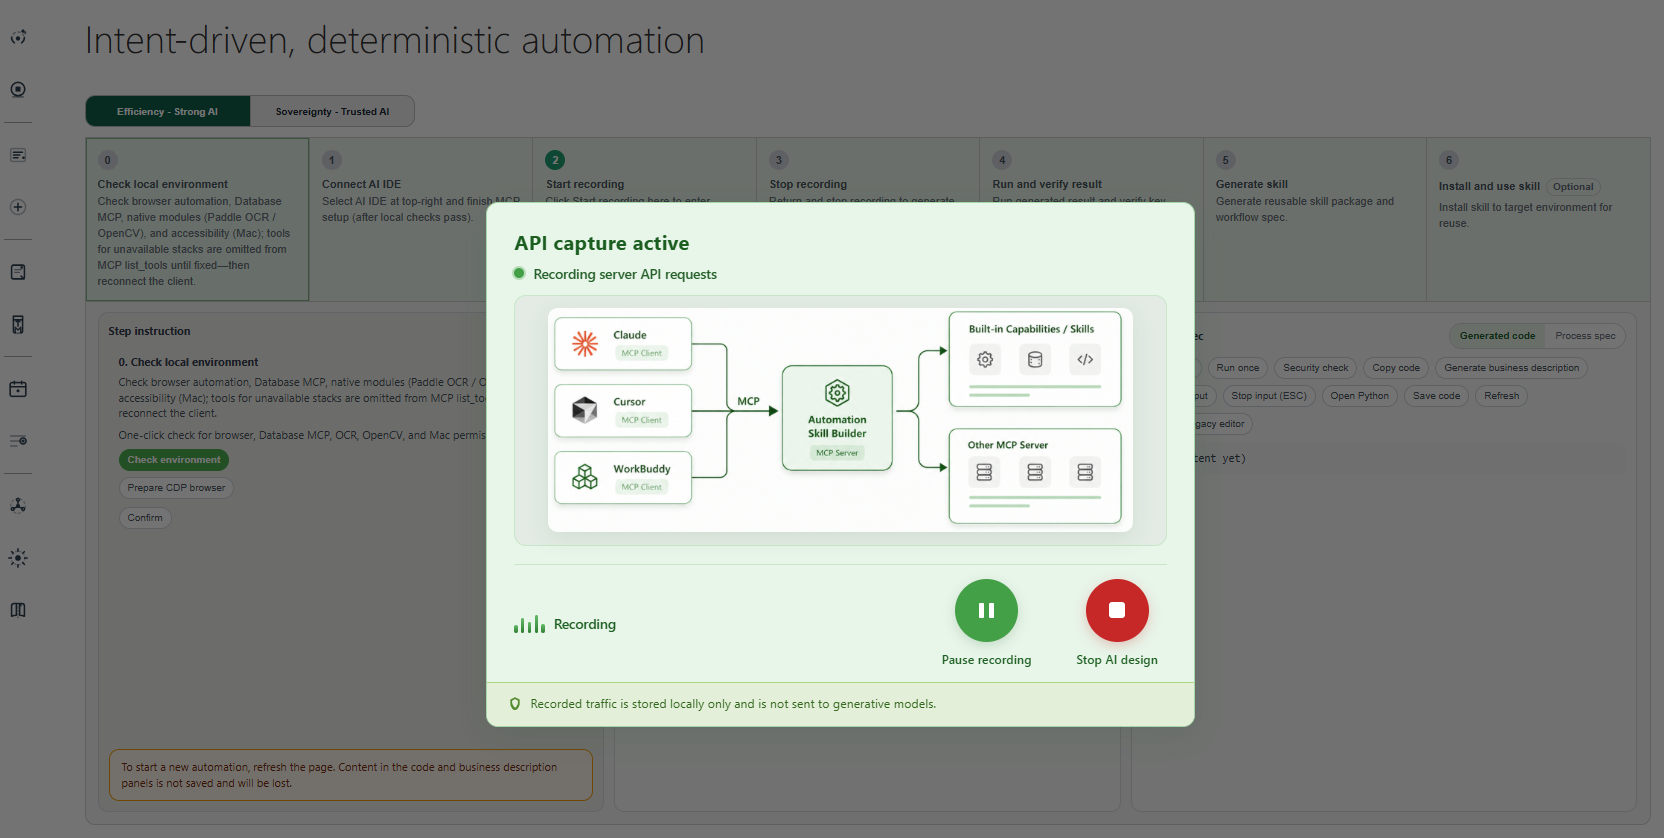The image size is (1664, 838).
Task: Click the plus-circle icon in left sidebar
Action: (x=18, y=207)
